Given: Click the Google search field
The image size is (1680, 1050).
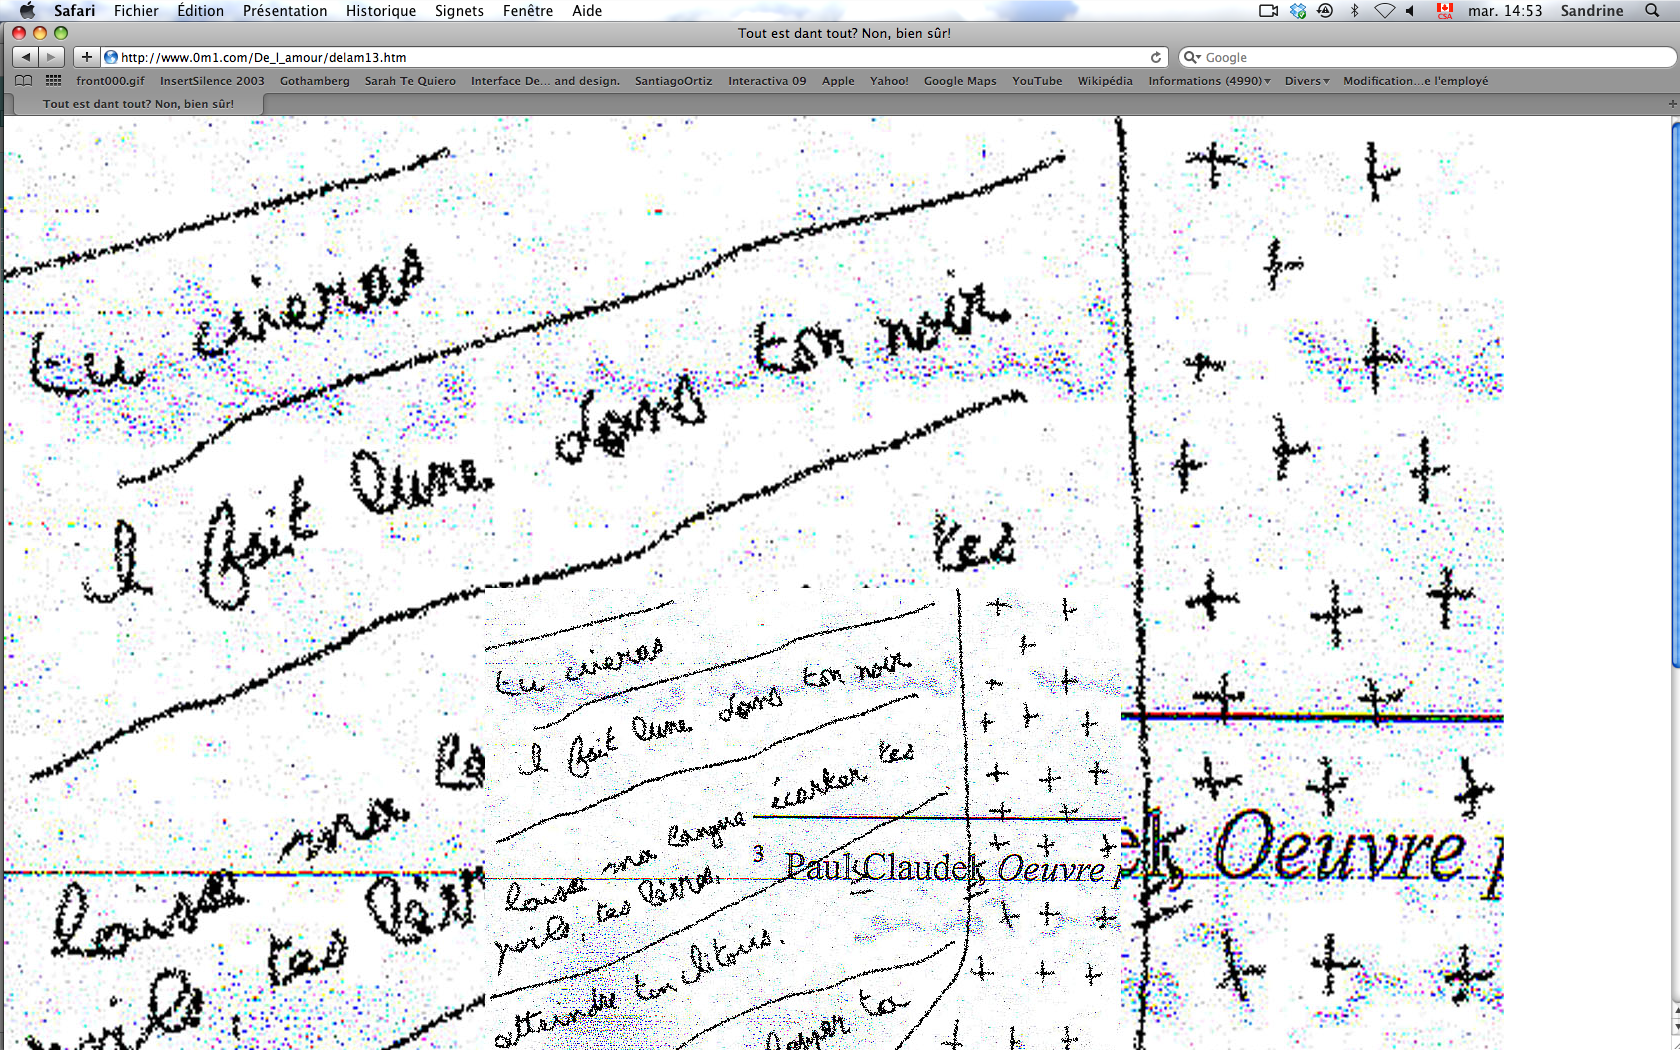Looking at the screenshot, I should tap(1427, 57).
